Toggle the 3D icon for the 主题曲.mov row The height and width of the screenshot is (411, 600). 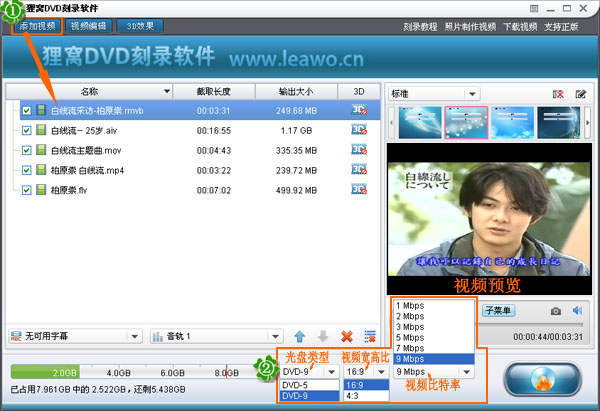[x=359, y=150]
